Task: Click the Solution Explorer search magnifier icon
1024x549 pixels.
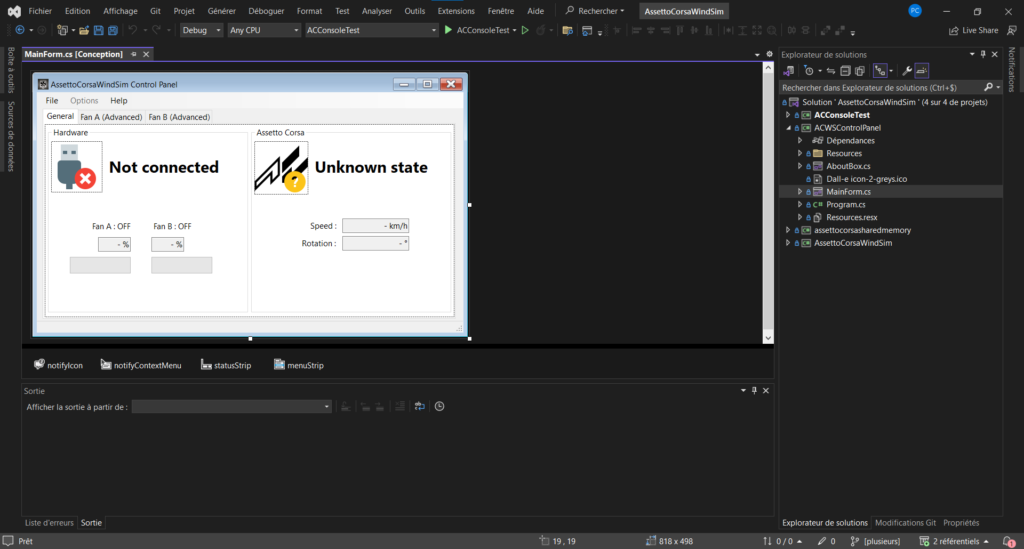Action: tap(989, 87)
